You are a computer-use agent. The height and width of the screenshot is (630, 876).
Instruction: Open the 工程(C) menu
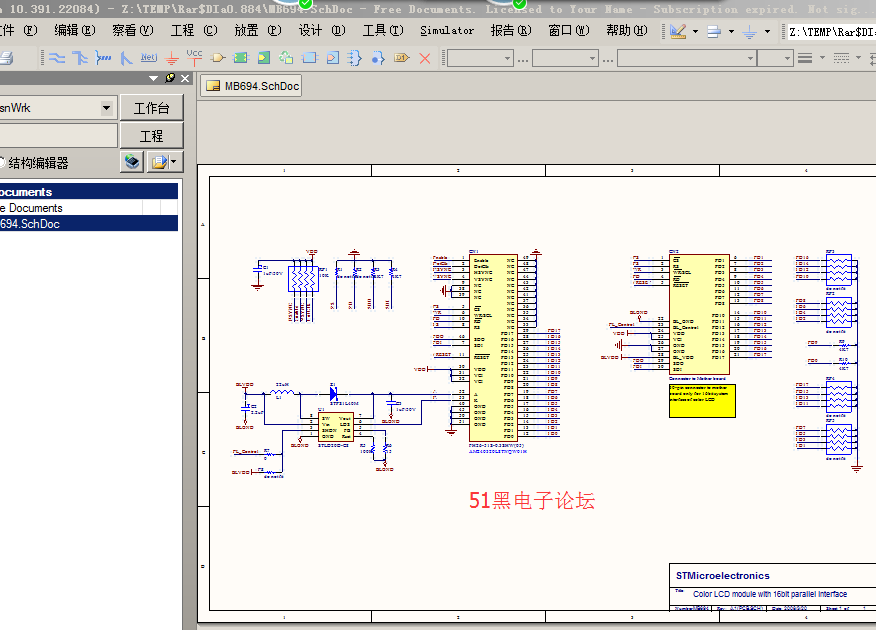tap(194, 30)
